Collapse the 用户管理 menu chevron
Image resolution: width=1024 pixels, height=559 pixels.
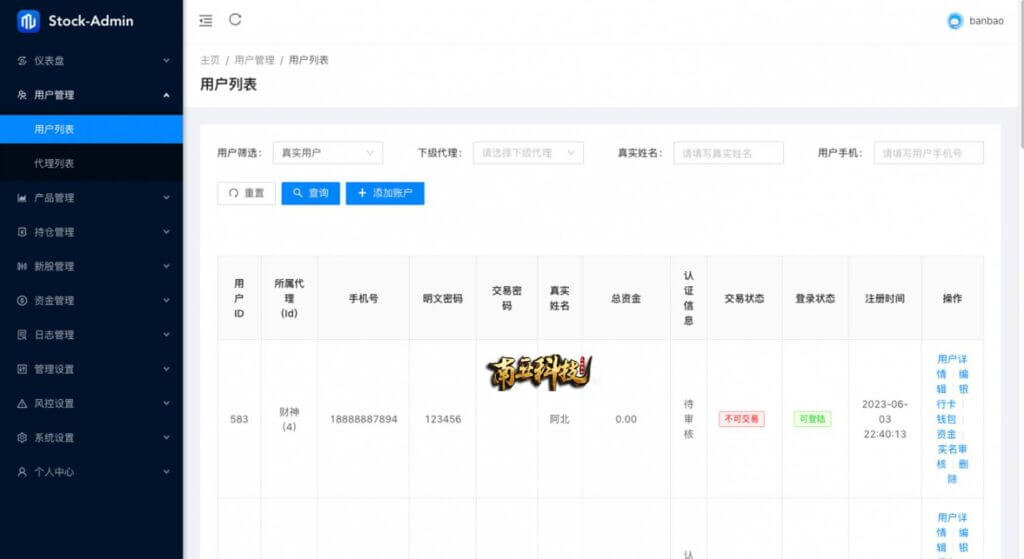coord(167,95)
